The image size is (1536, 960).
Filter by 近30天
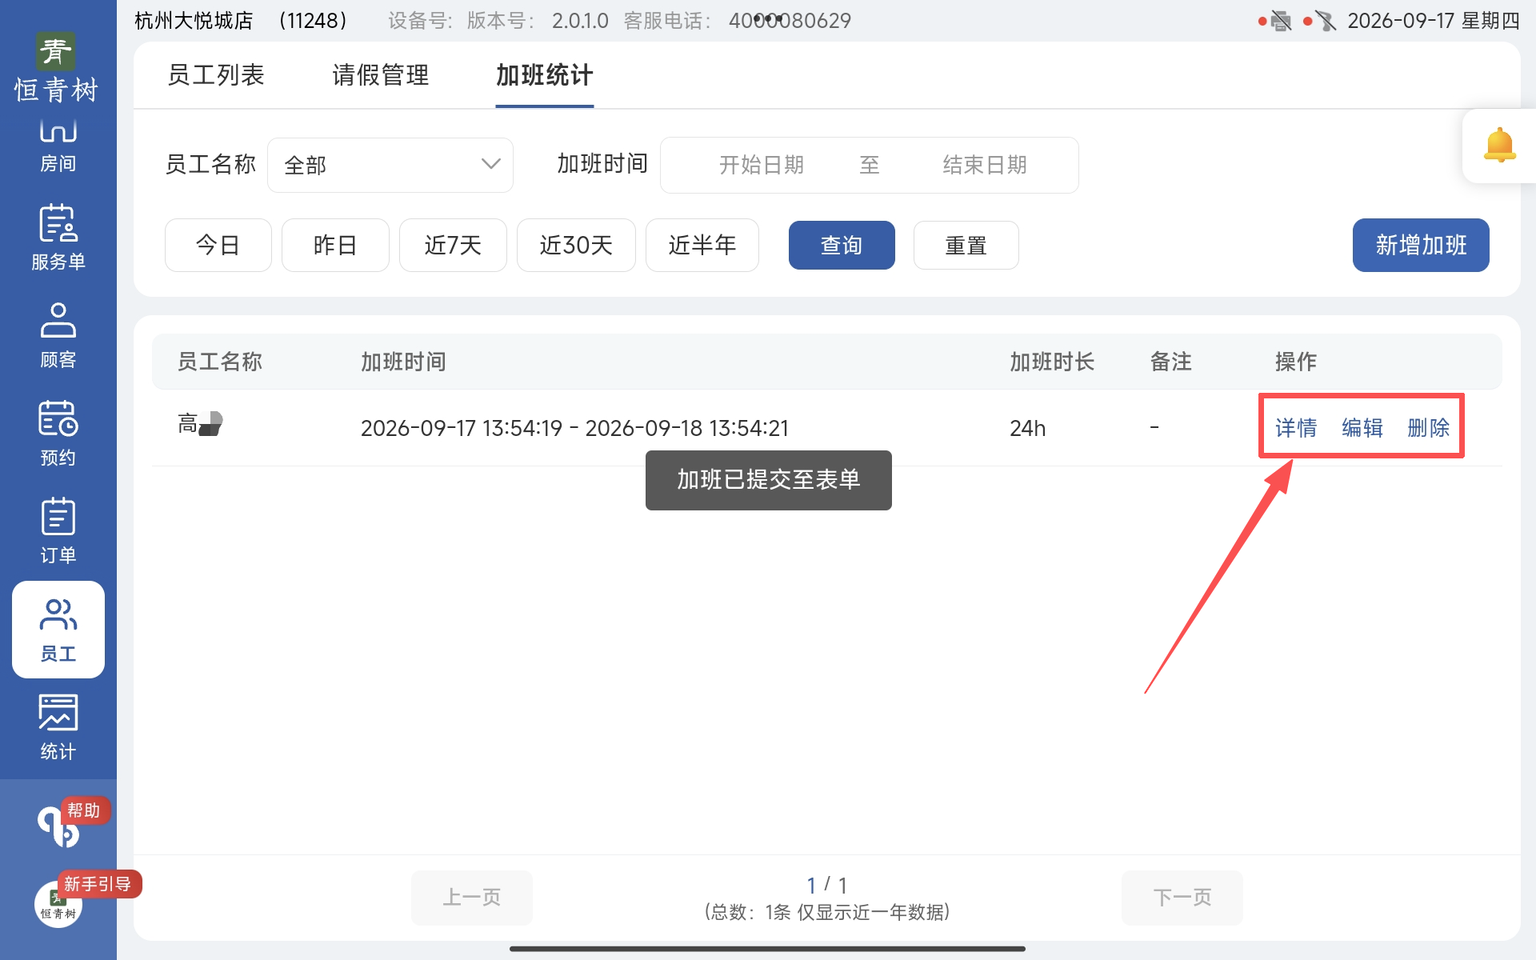tap(576, 245)
